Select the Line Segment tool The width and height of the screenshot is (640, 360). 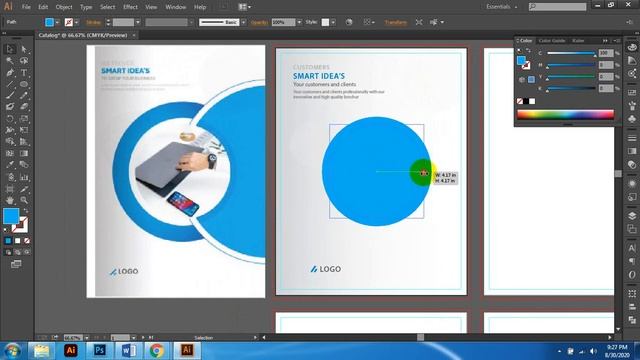pyautogui.click(x=10, y=84)
